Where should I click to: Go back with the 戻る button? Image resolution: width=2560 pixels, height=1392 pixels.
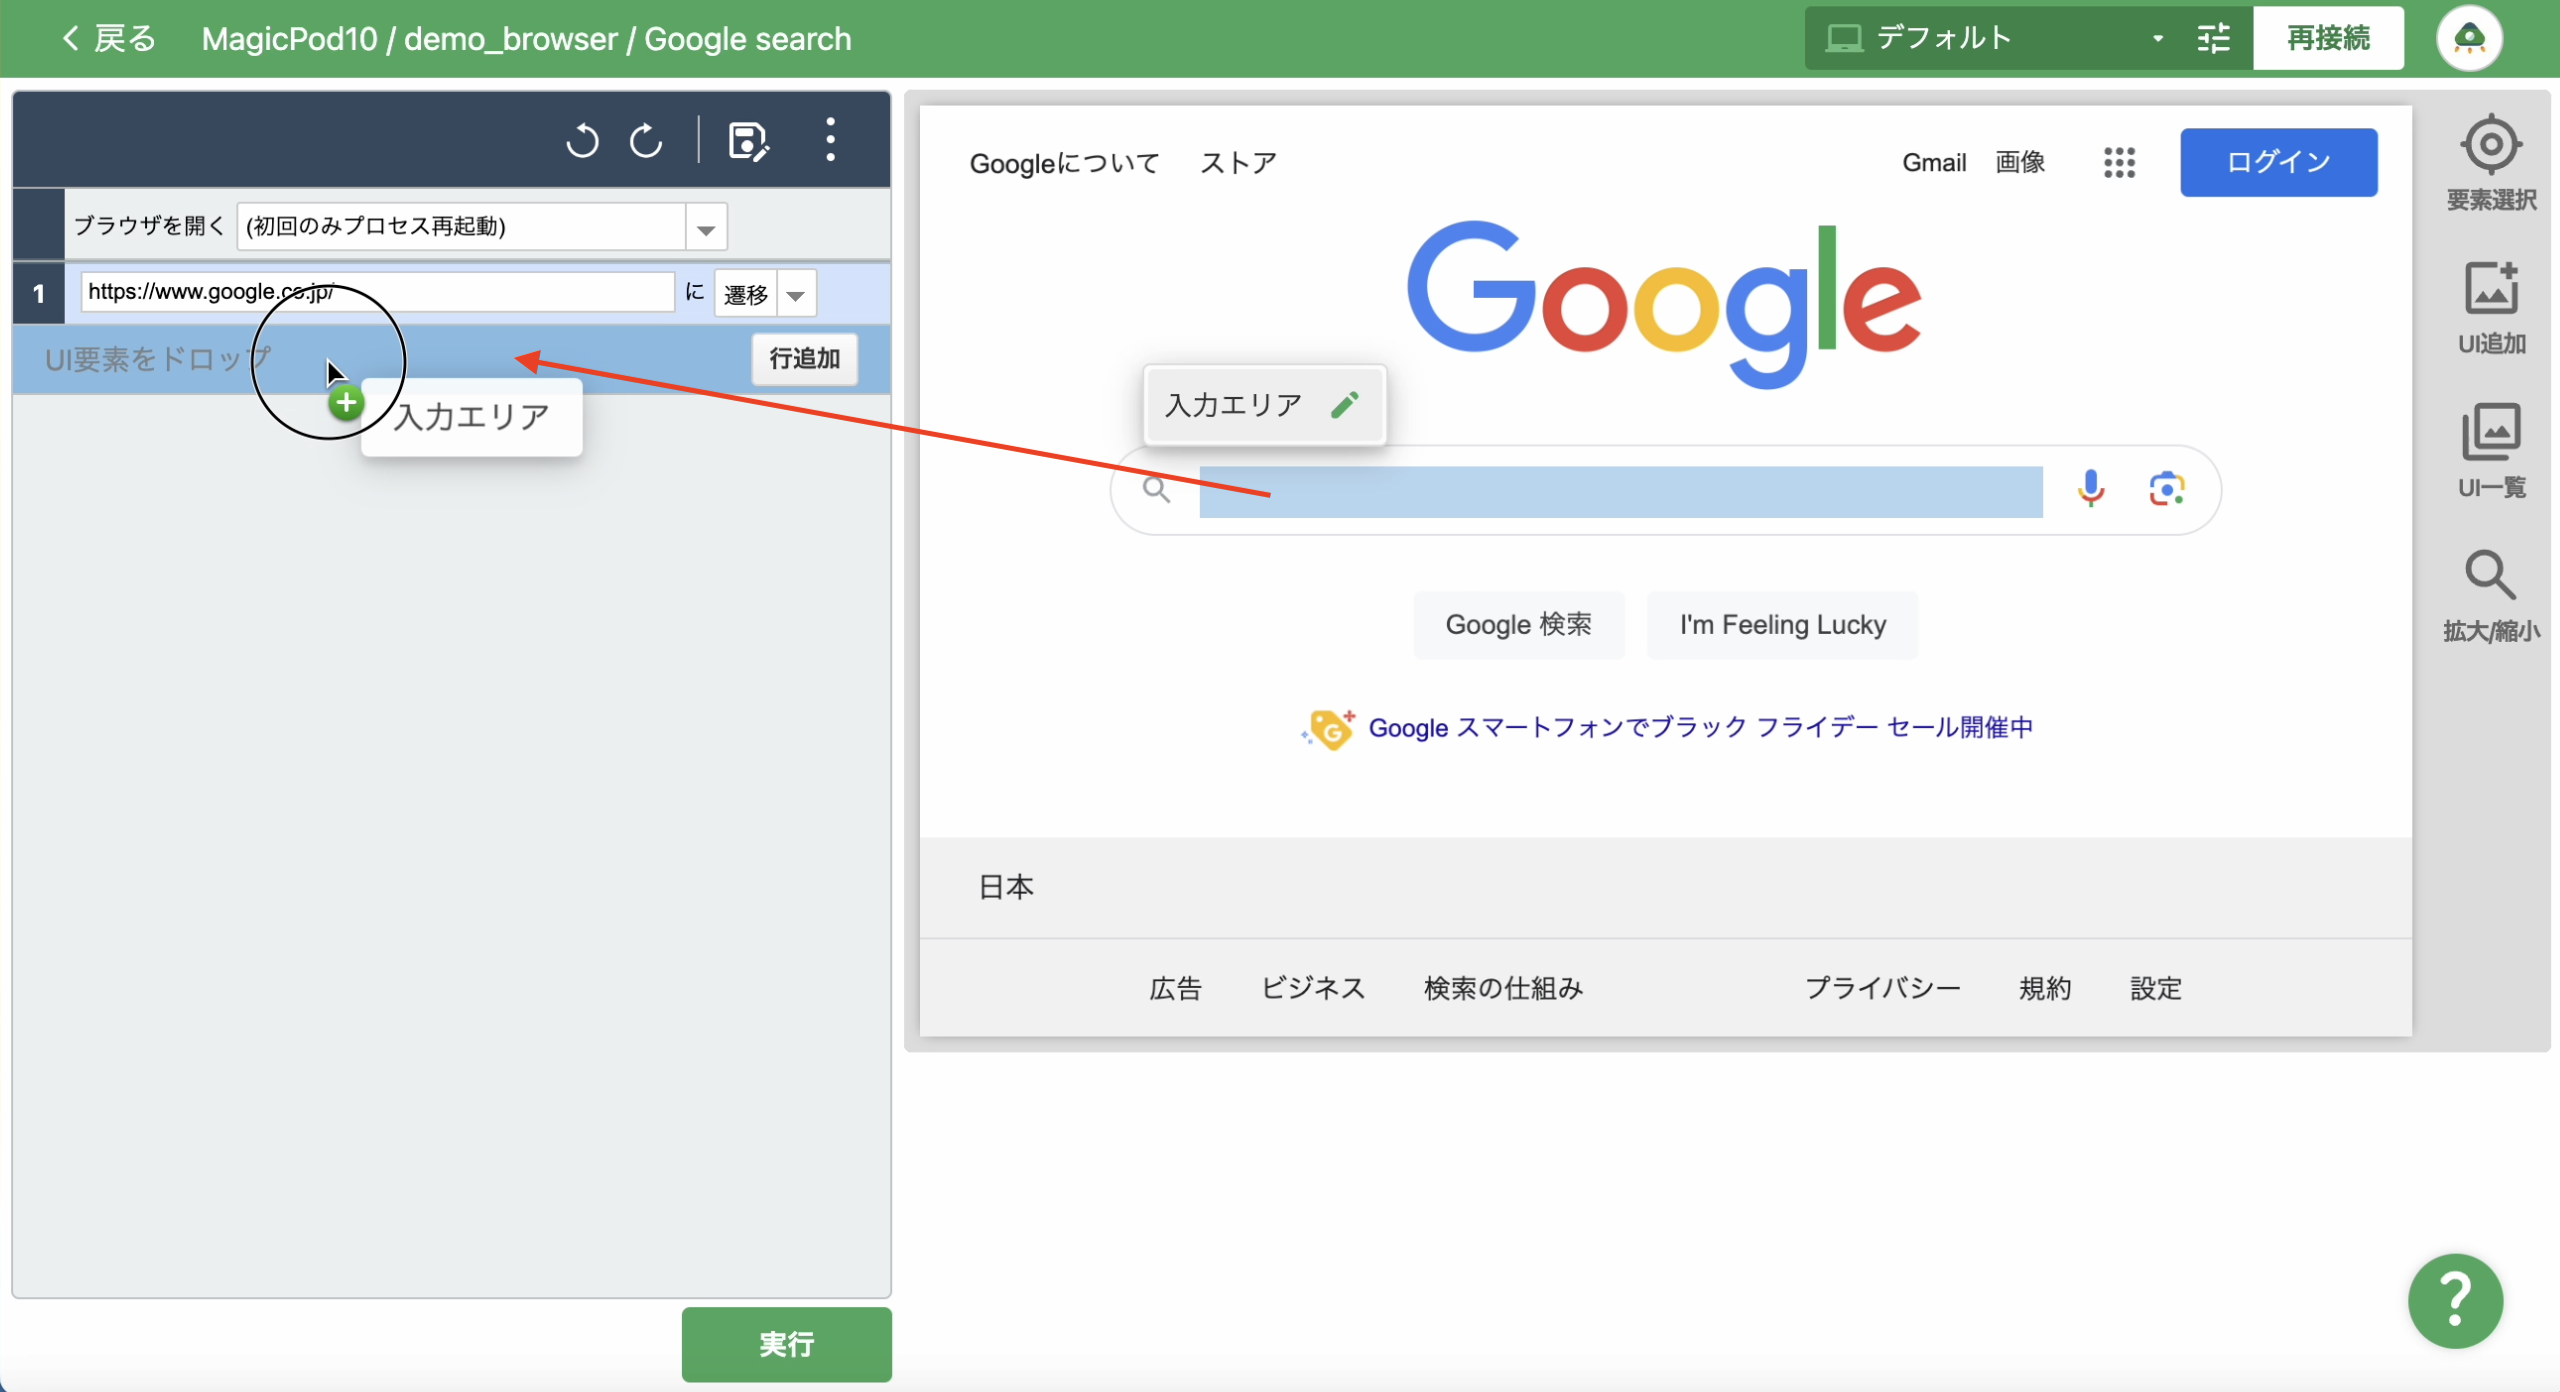click(x=108, y=38)
